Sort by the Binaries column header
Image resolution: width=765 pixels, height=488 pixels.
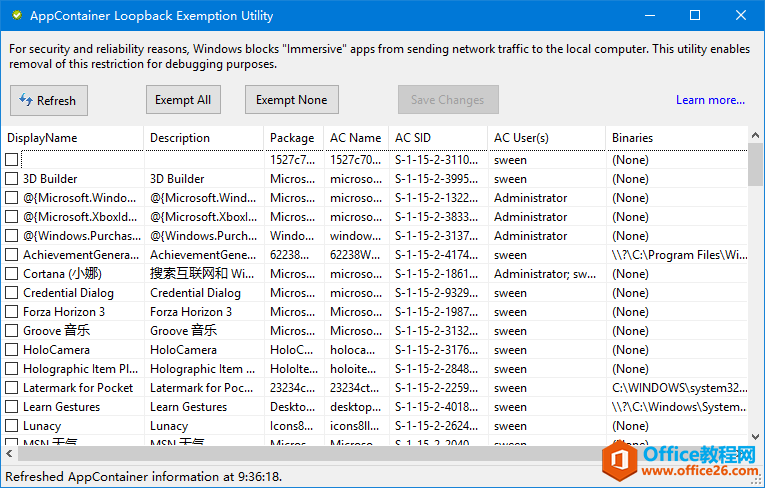pyautogui.click(x=677, y=138)
